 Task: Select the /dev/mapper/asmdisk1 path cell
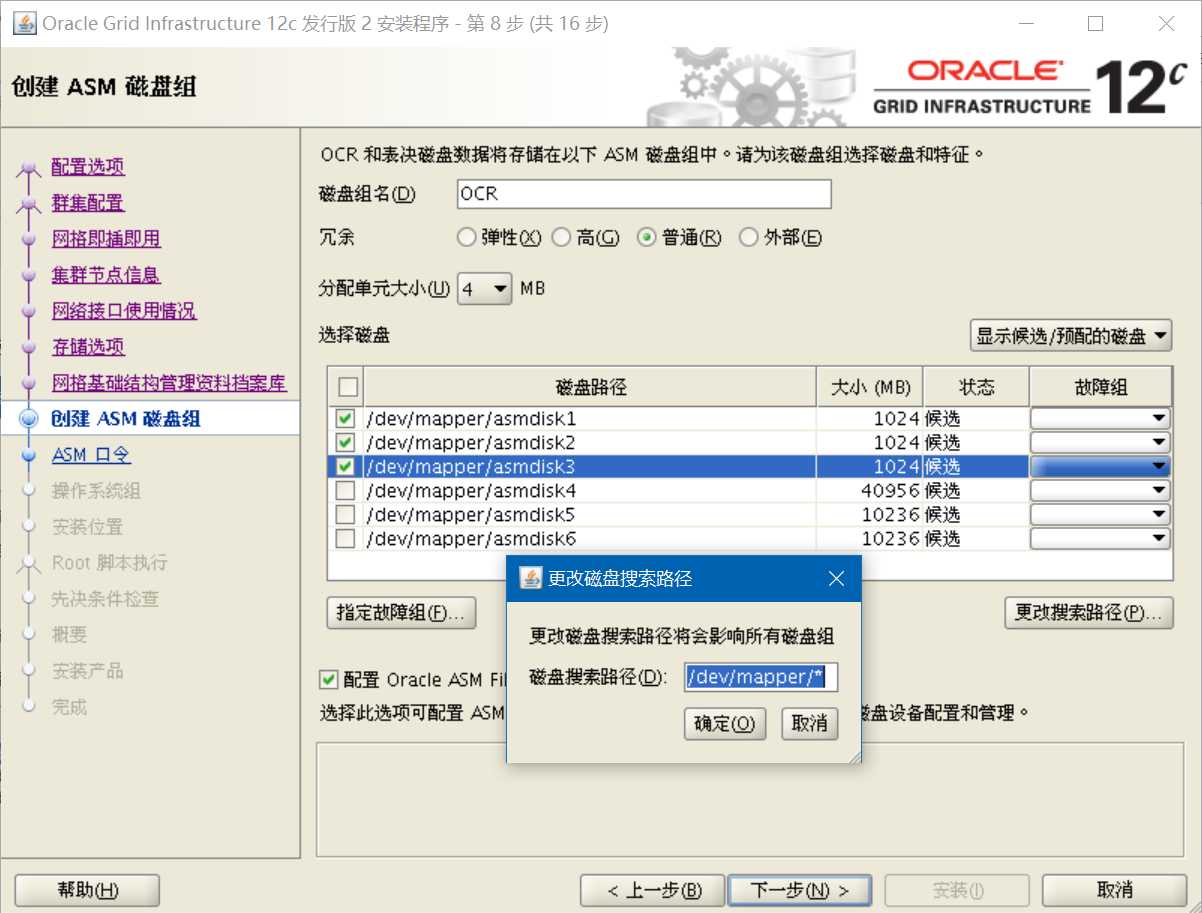(590, 418)
